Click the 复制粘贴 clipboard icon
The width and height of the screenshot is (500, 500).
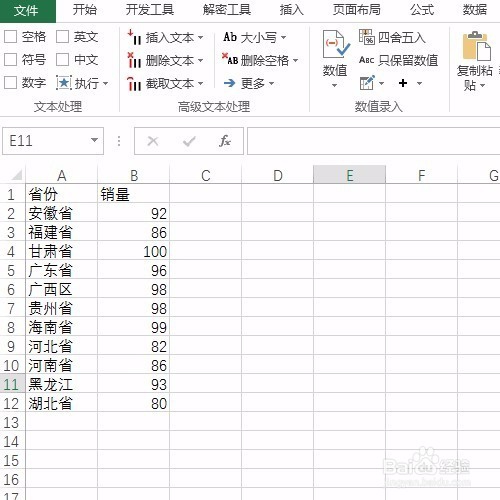(x=477, y=46)
